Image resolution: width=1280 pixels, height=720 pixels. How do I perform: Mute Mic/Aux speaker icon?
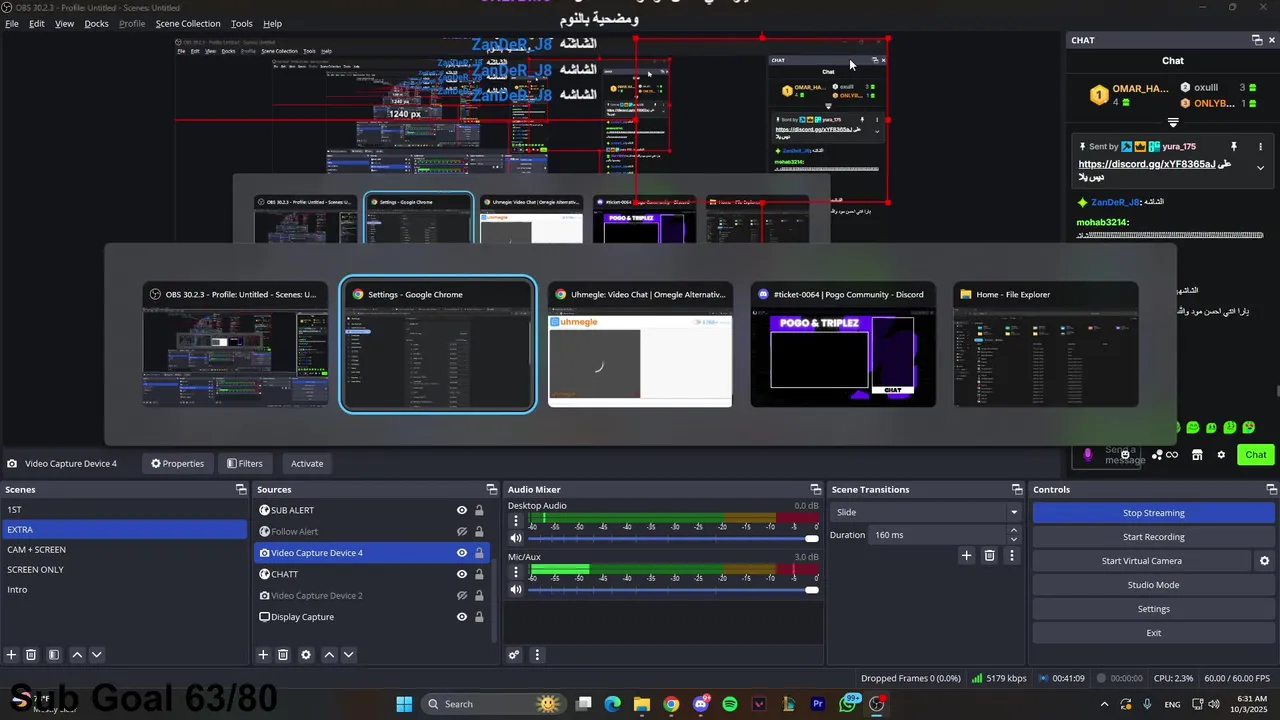click(x=516, y=589)
